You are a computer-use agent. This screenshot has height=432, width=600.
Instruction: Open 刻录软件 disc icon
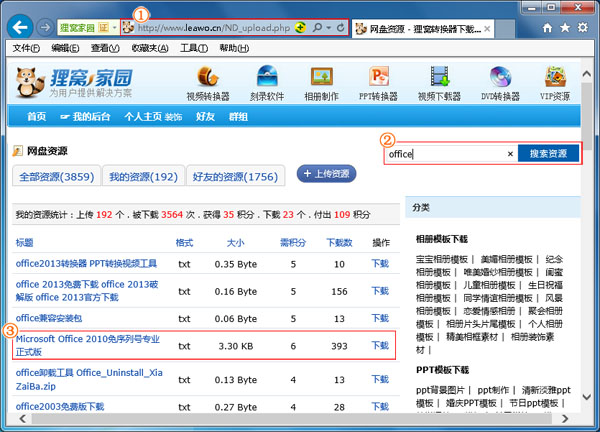coord(267,76)
